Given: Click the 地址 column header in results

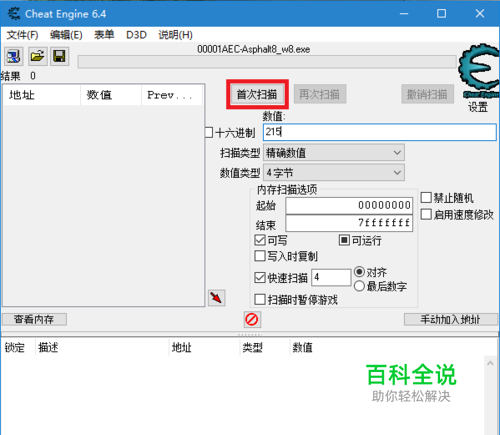Looking at the screenshot, I should (42, 95).
